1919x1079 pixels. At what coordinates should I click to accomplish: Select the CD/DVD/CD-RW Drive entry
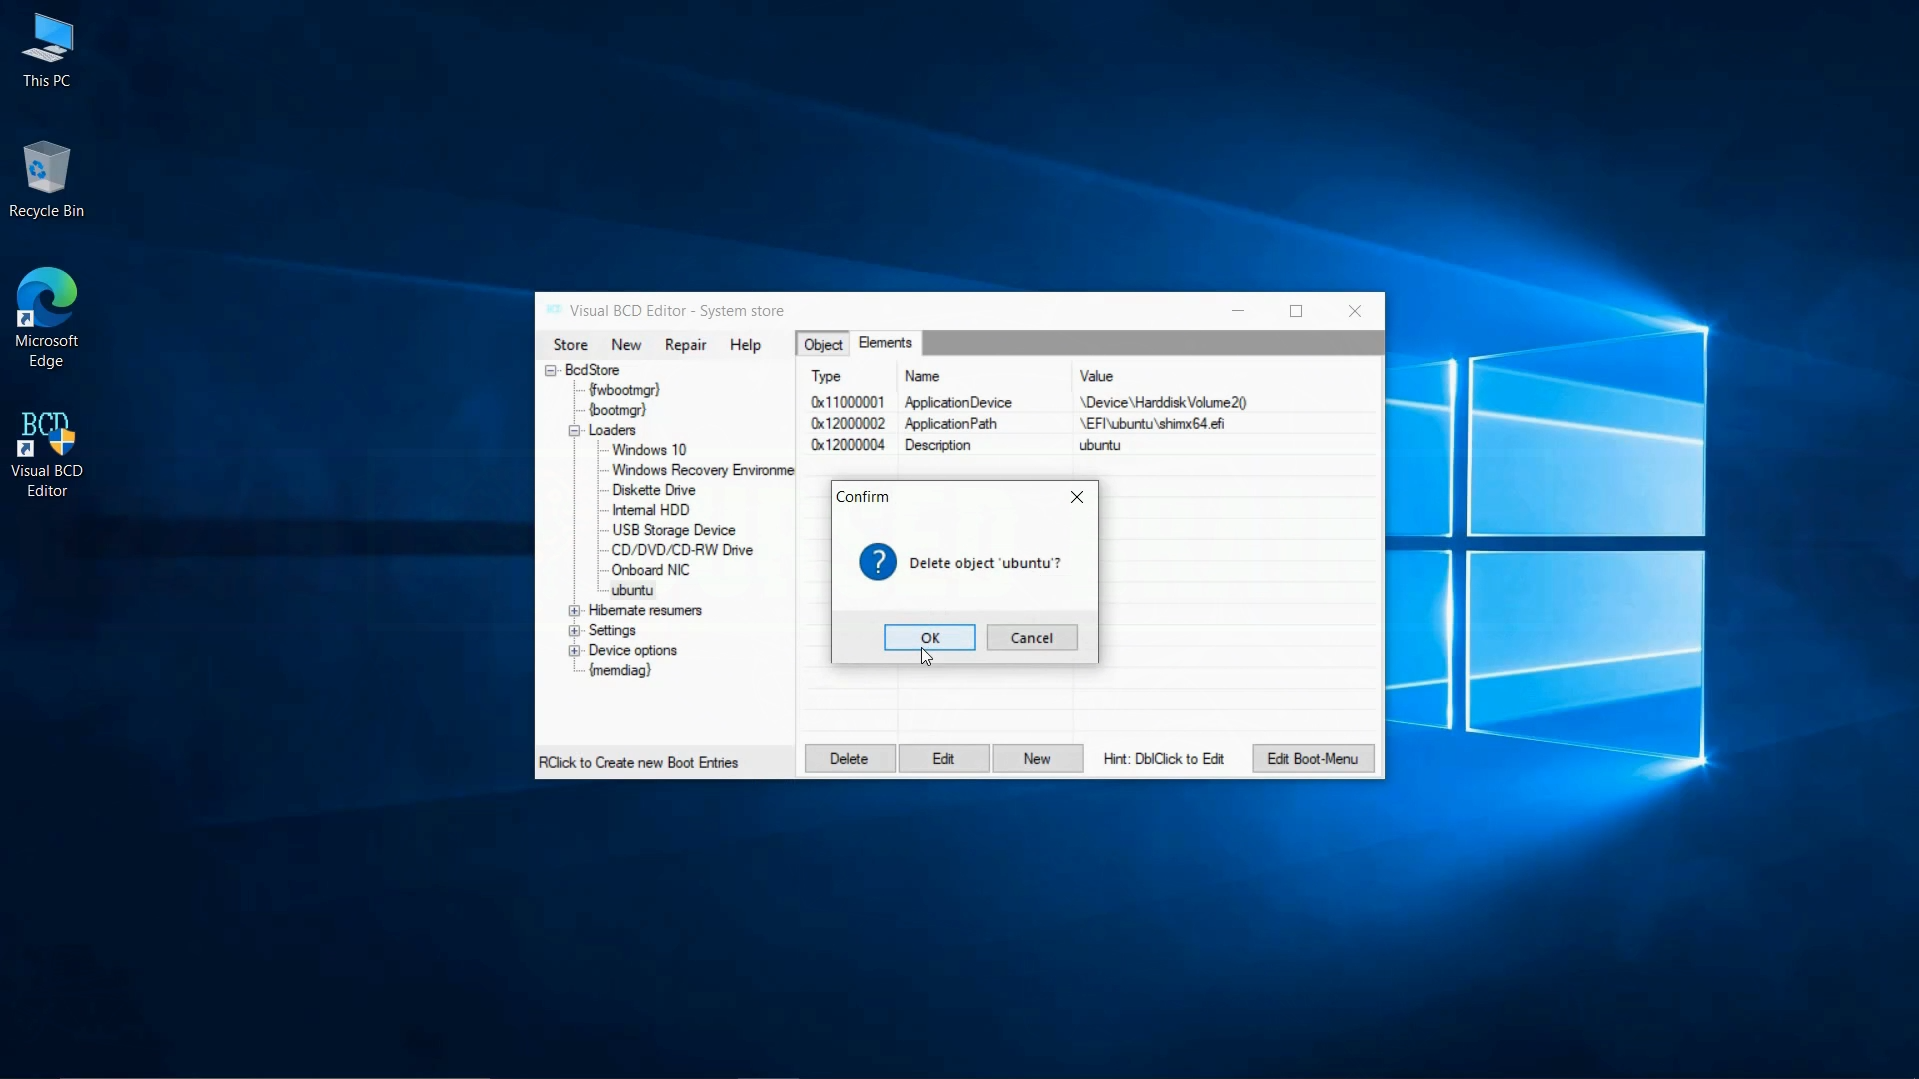tap(682, 550)
